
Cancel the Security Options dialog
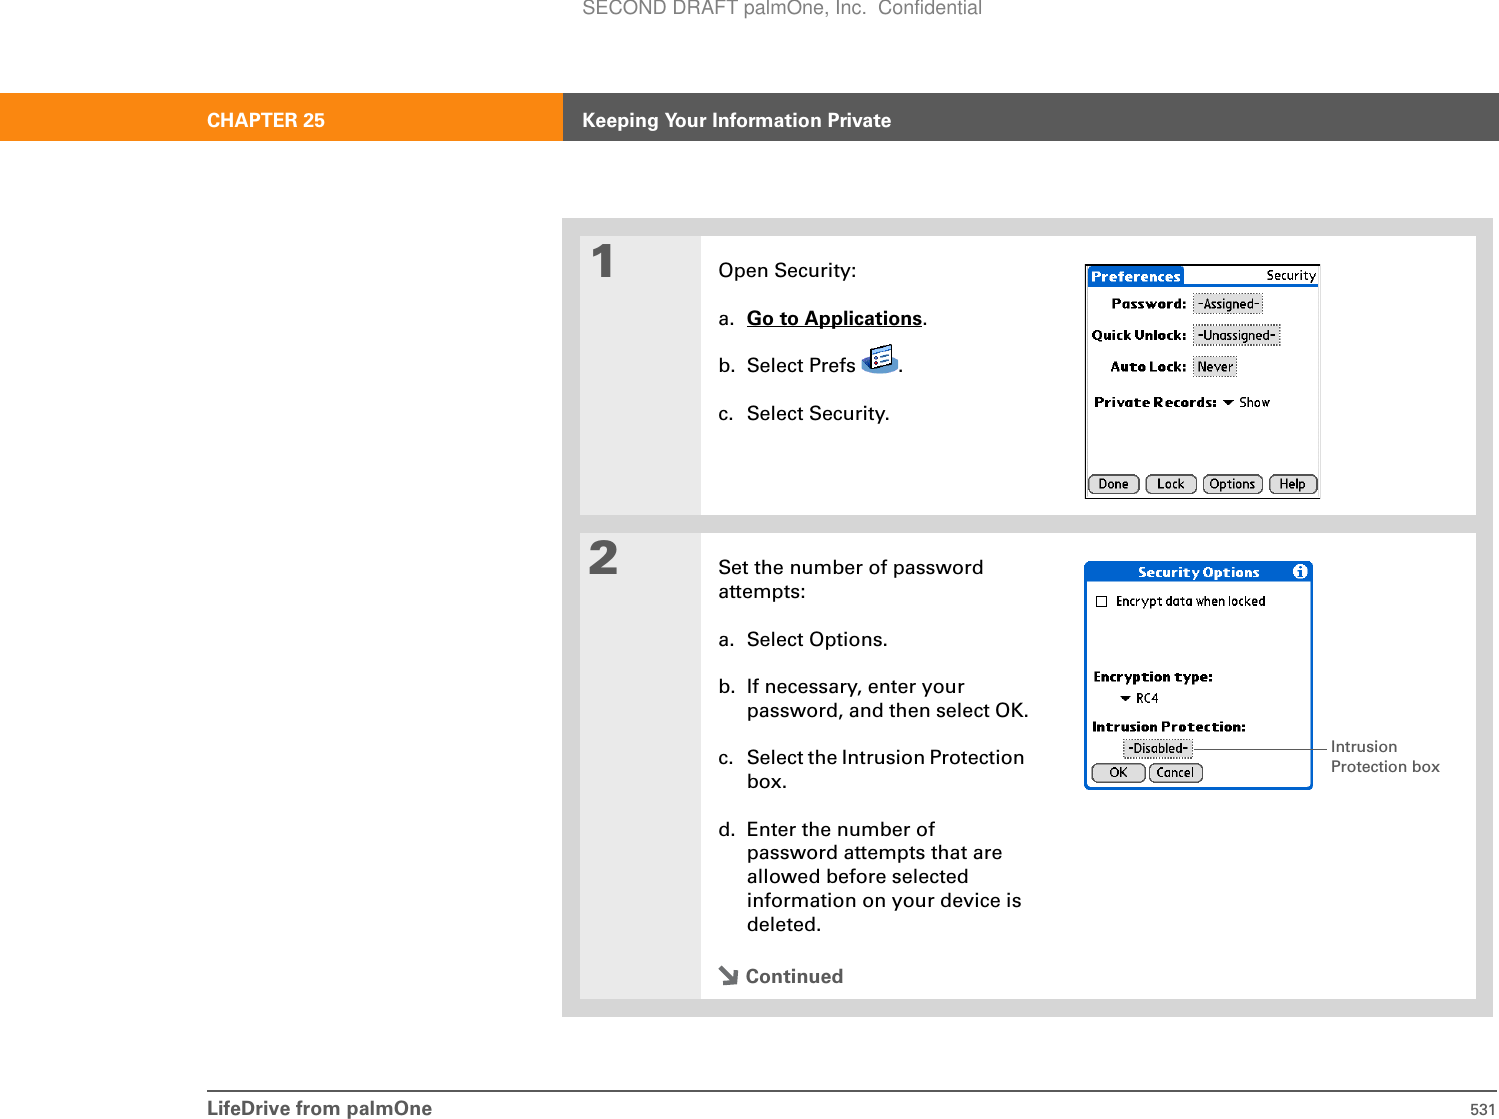[x=1175, y=772]
